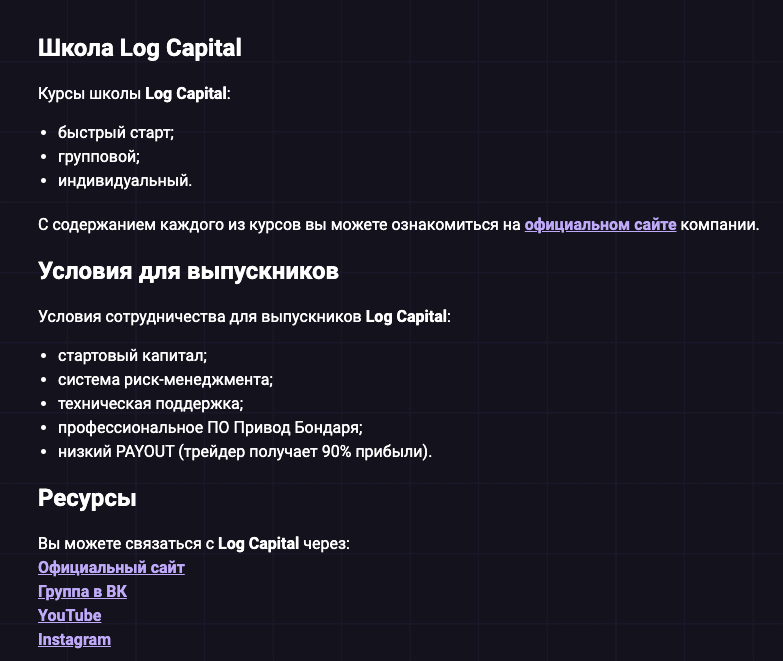This screenshot has width=783, height=661.
Task: Click the "групповой" course list item
Action: (98, 156)
